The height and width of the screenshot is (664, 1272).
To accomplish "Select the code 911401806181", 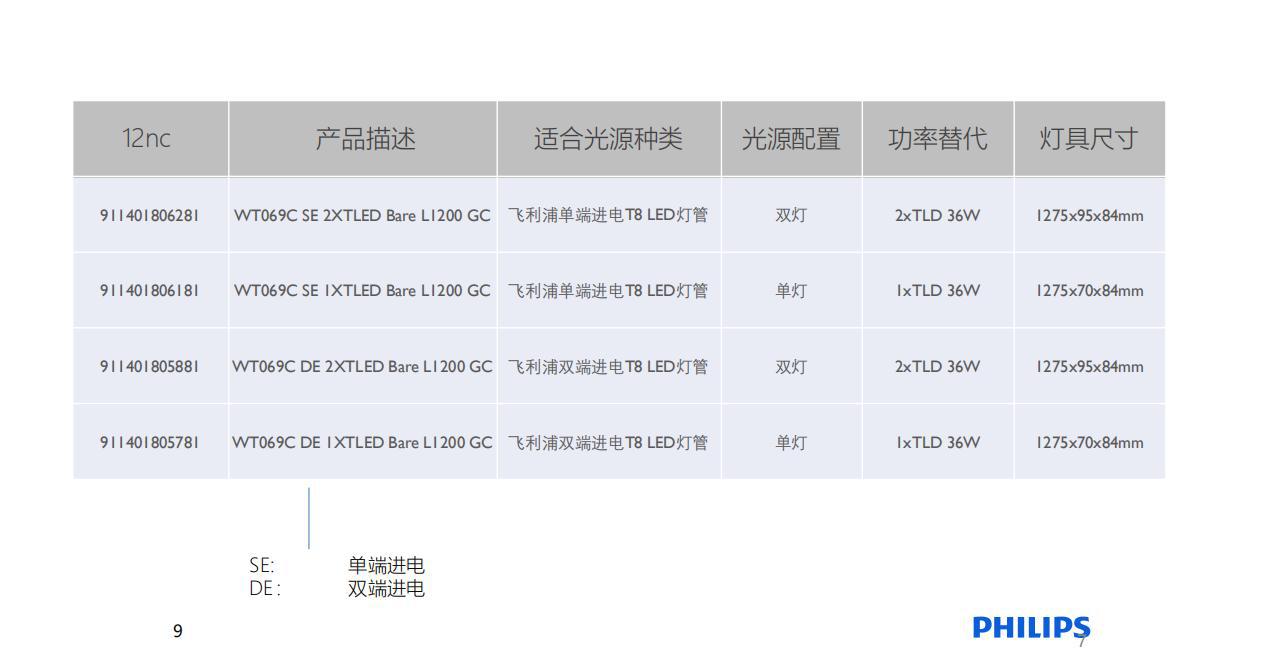I will click(x=150, y=291).
